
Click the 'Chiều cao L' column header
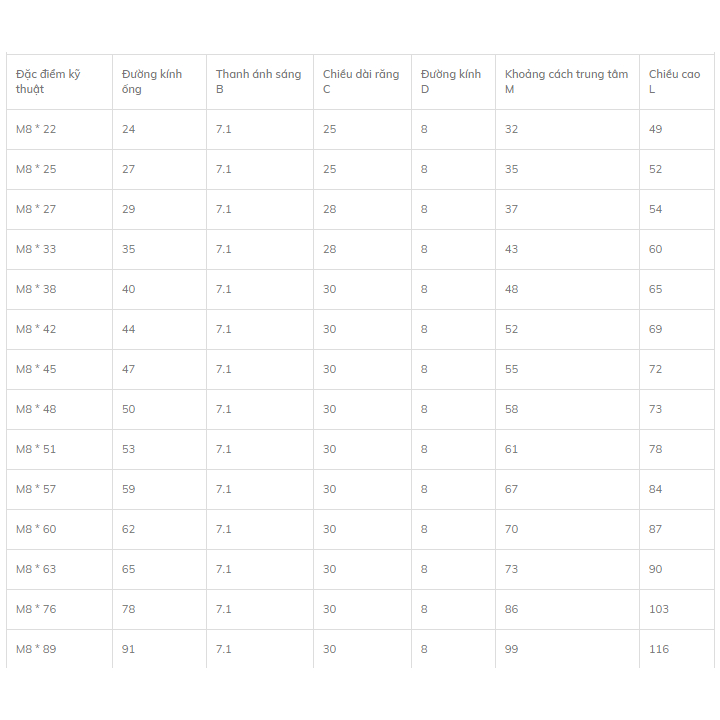[x=674, y=81]
